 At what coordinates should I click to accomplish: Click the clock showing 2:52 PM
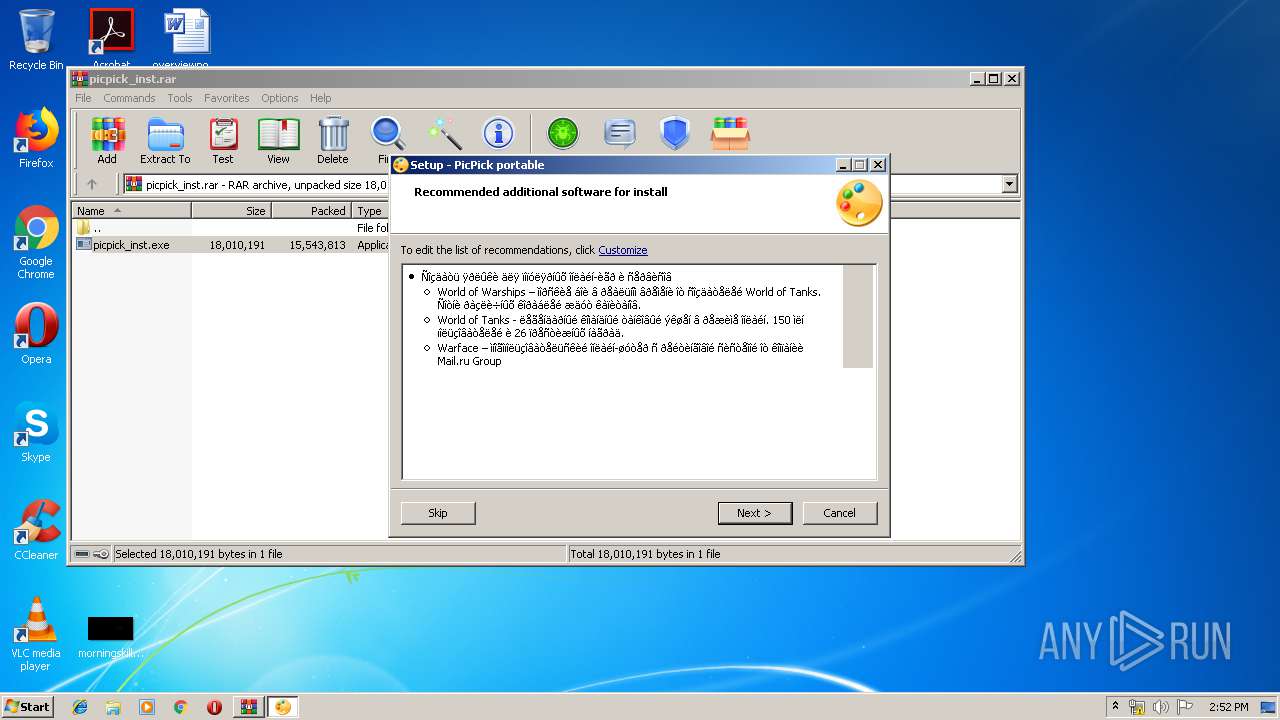1228,707
